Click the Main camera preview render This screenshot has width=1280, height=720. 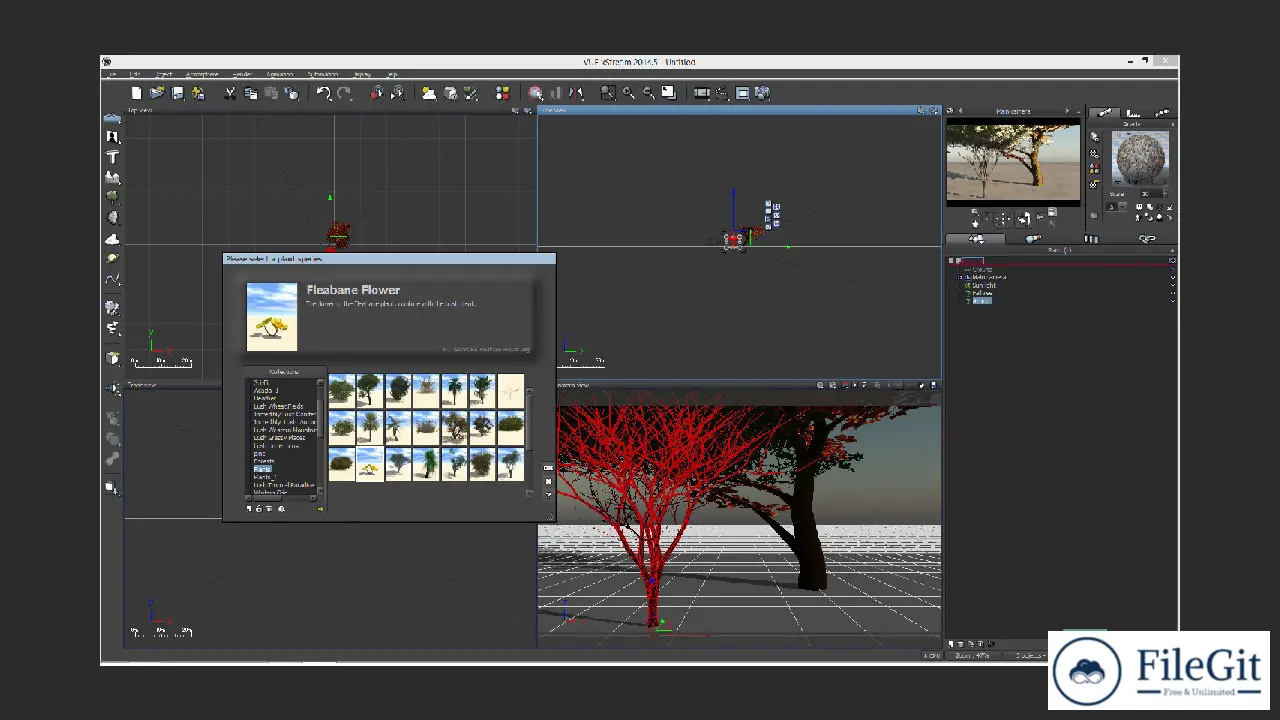[1013, 161]
